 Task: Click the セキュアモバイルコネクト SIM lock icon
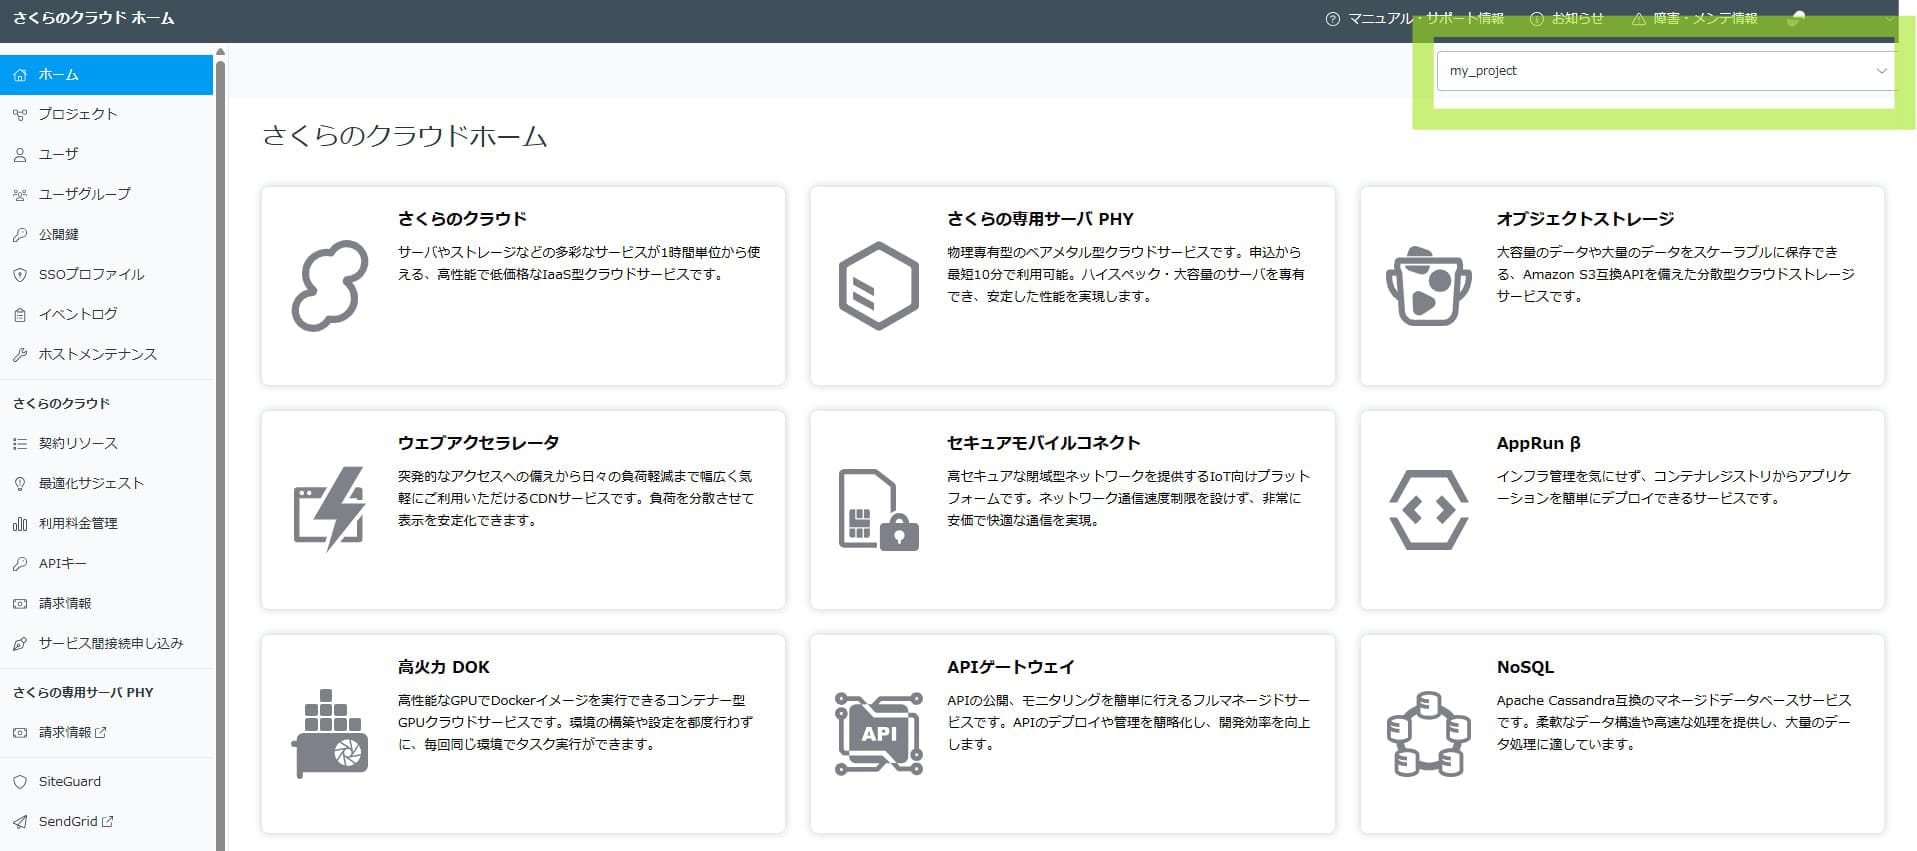(878, 510)
